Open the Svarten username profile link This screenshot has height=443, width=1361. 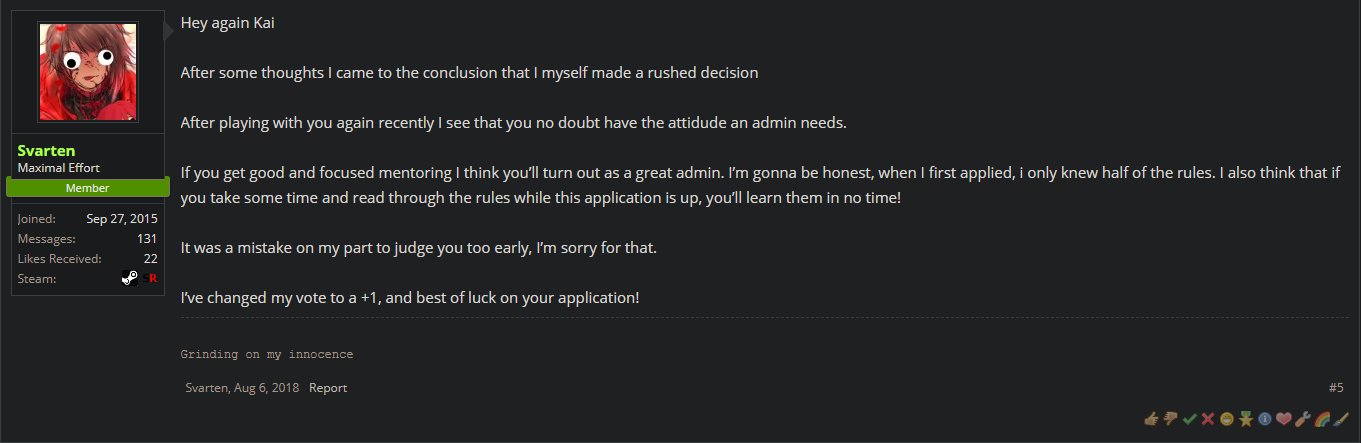[46, 151]
